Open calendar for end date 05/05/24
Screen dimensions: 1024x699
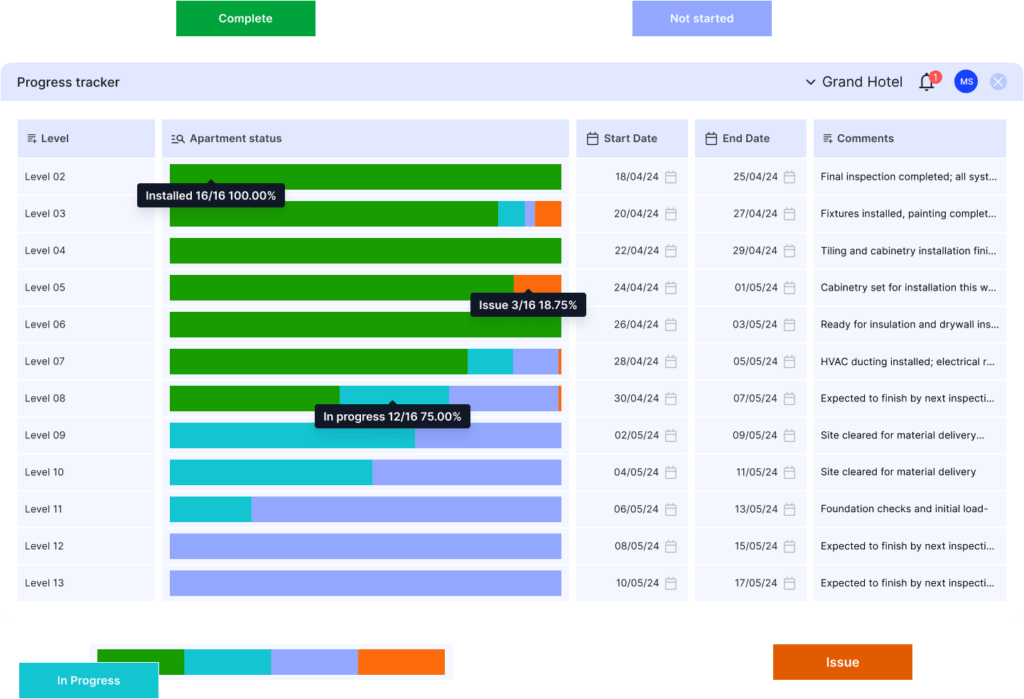click(790, 361)
